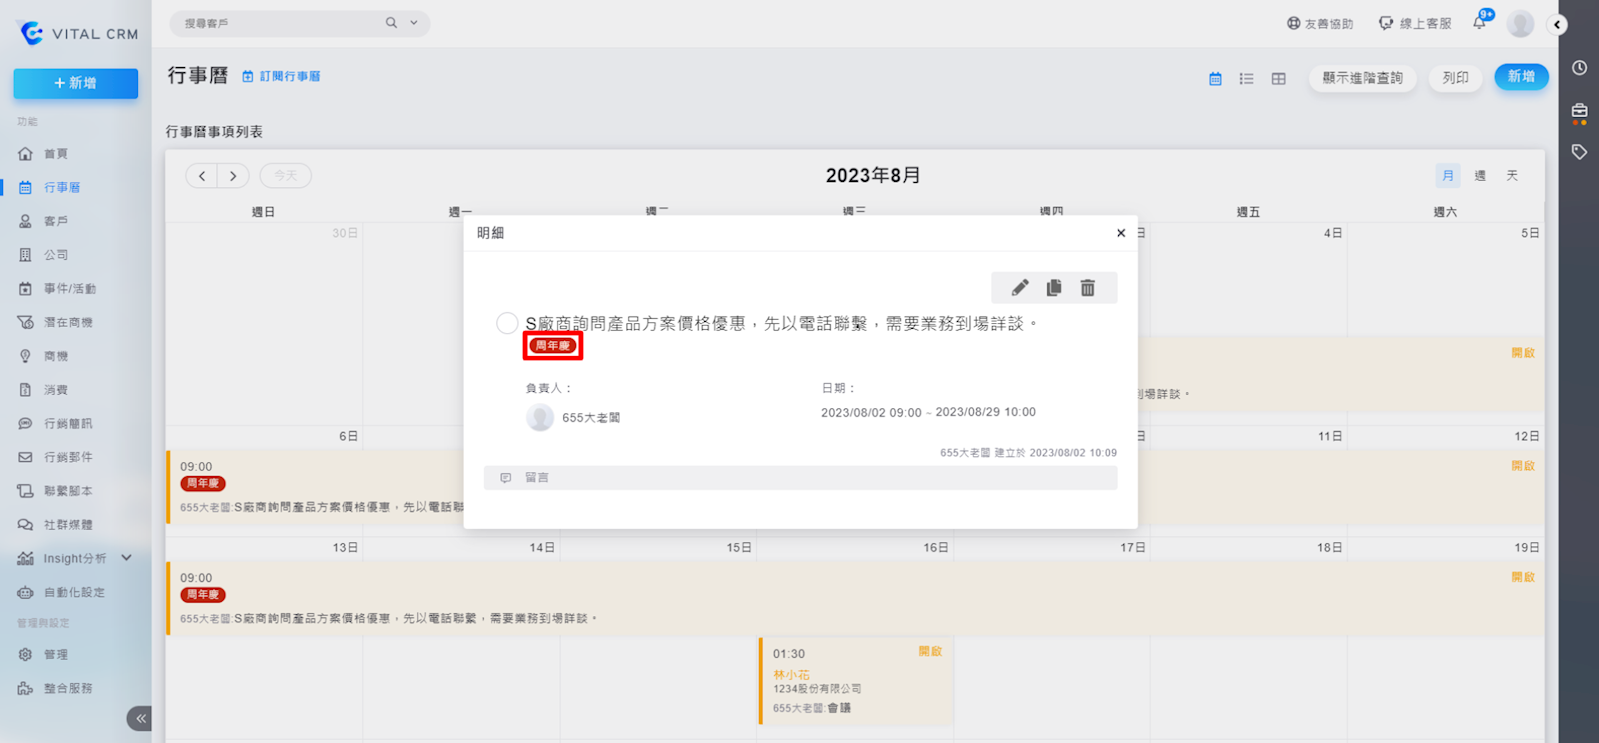1599x743 pixels.
Task: Click the 留言 comment input field
Action: click(x=800, y=478)
